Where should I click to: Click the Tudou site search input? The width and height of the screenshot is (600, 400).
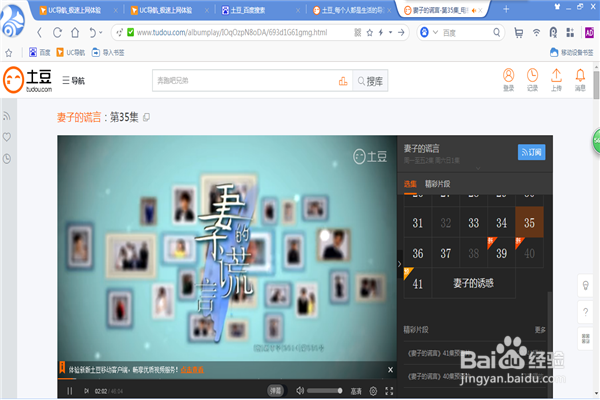244,81
